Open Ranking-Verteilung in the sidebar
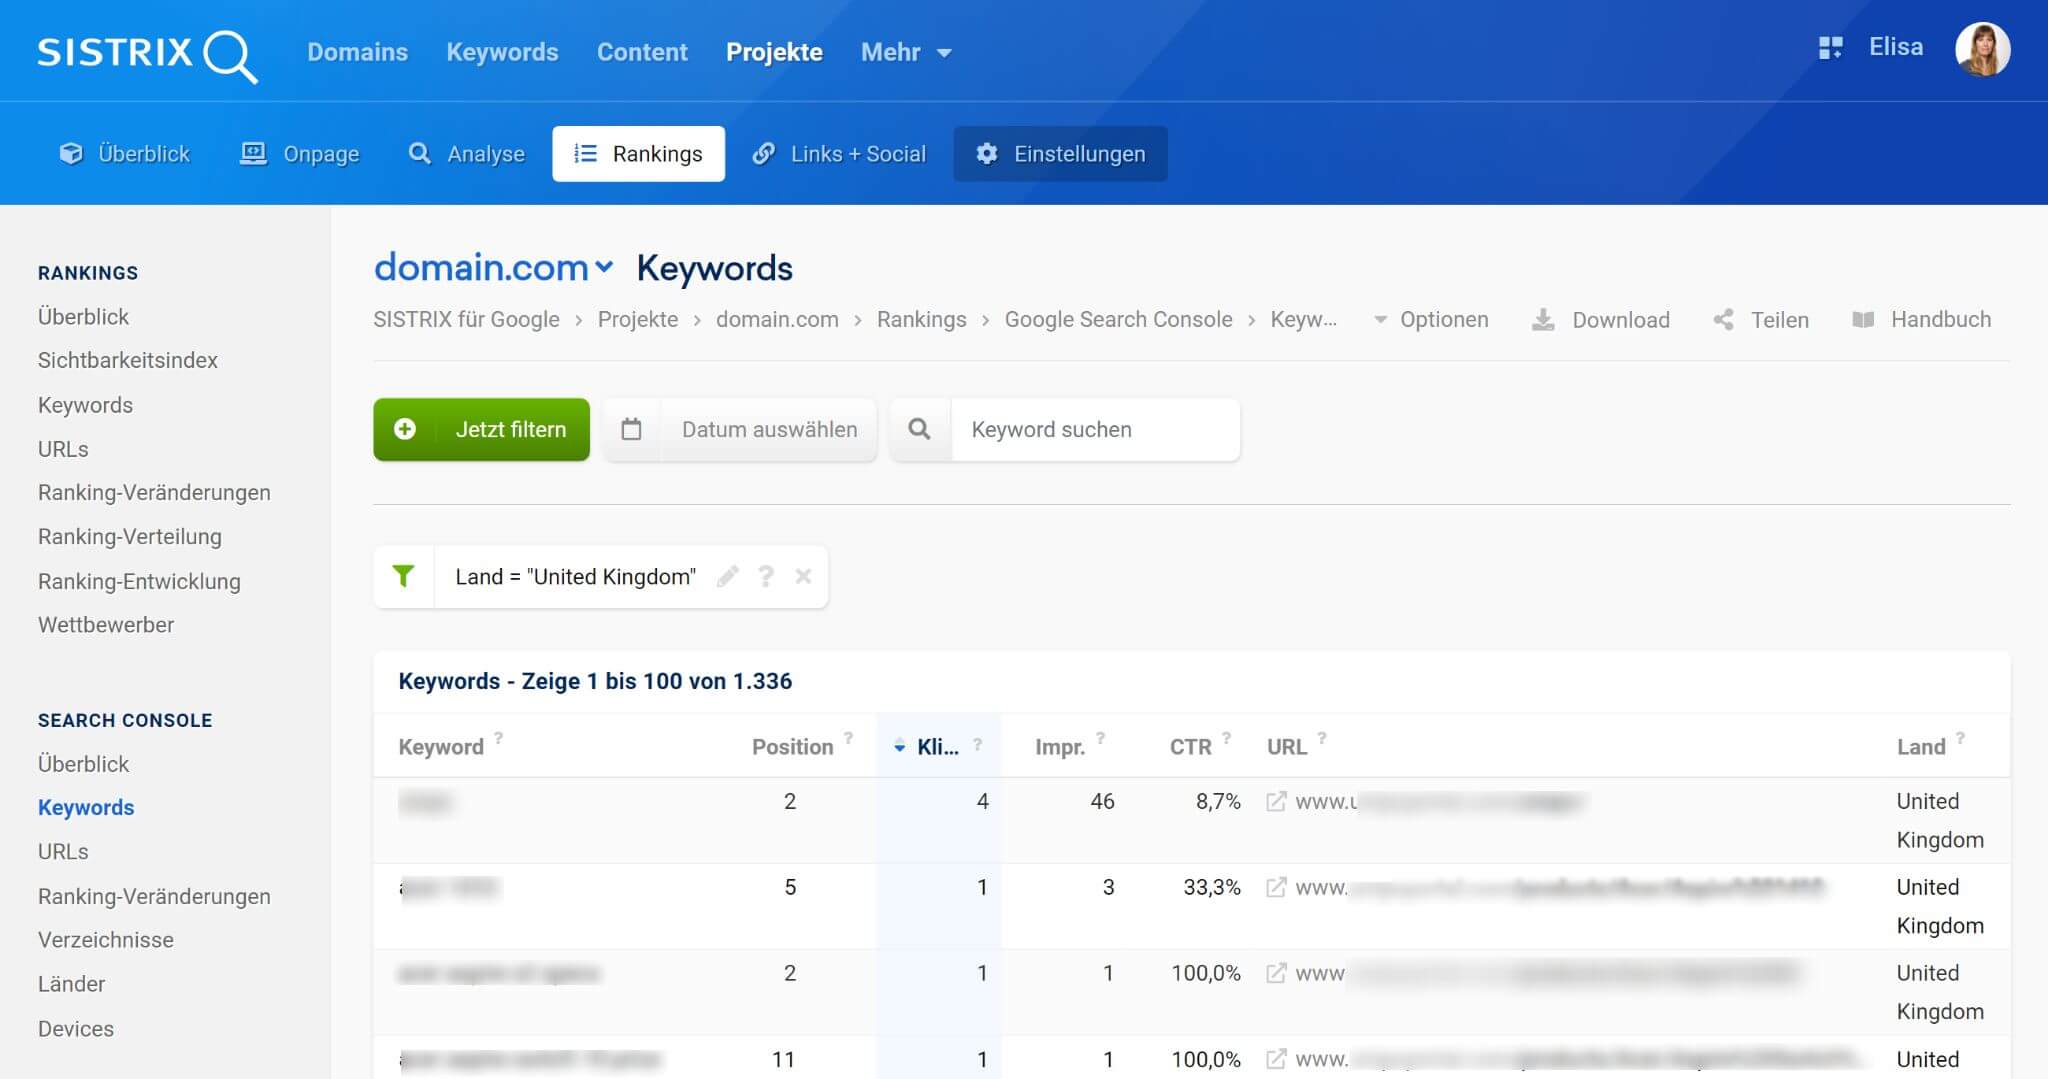Image resolution: width=2048 pixels, height=1079 pixels. [130, 537]
